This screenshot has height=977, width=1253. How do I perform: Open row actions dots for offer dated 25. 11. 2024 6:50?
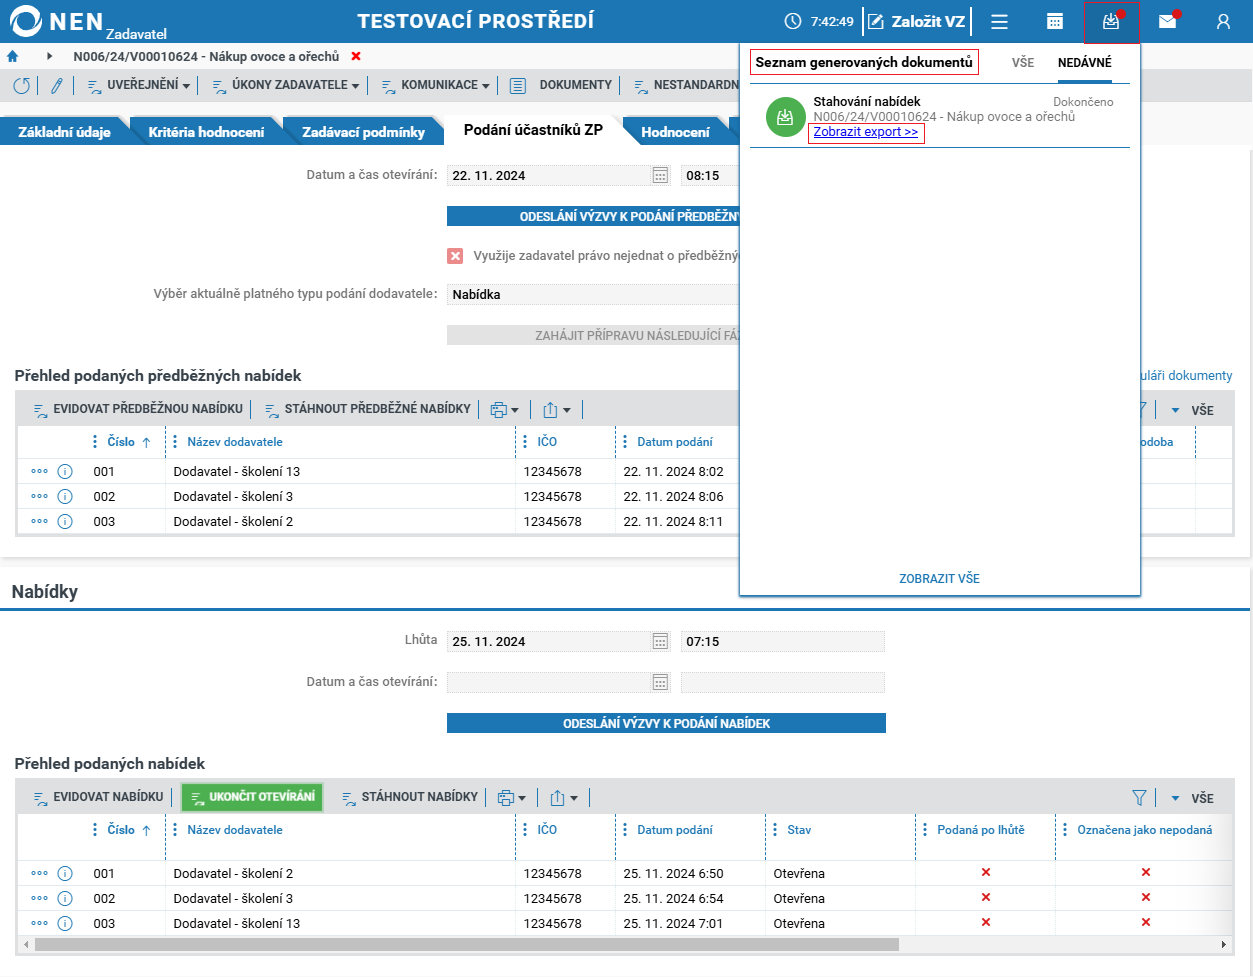click(39, 873)
